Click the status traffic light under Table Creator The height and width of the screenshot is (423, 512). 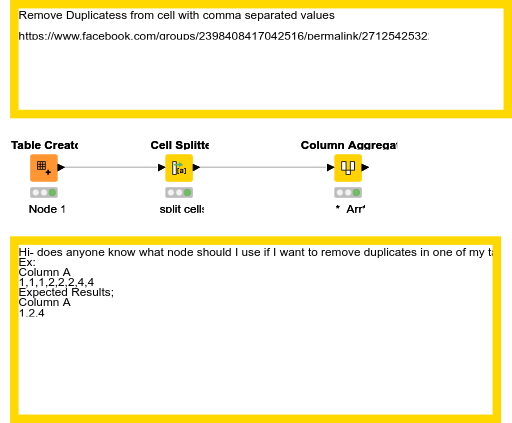(44, 193)
